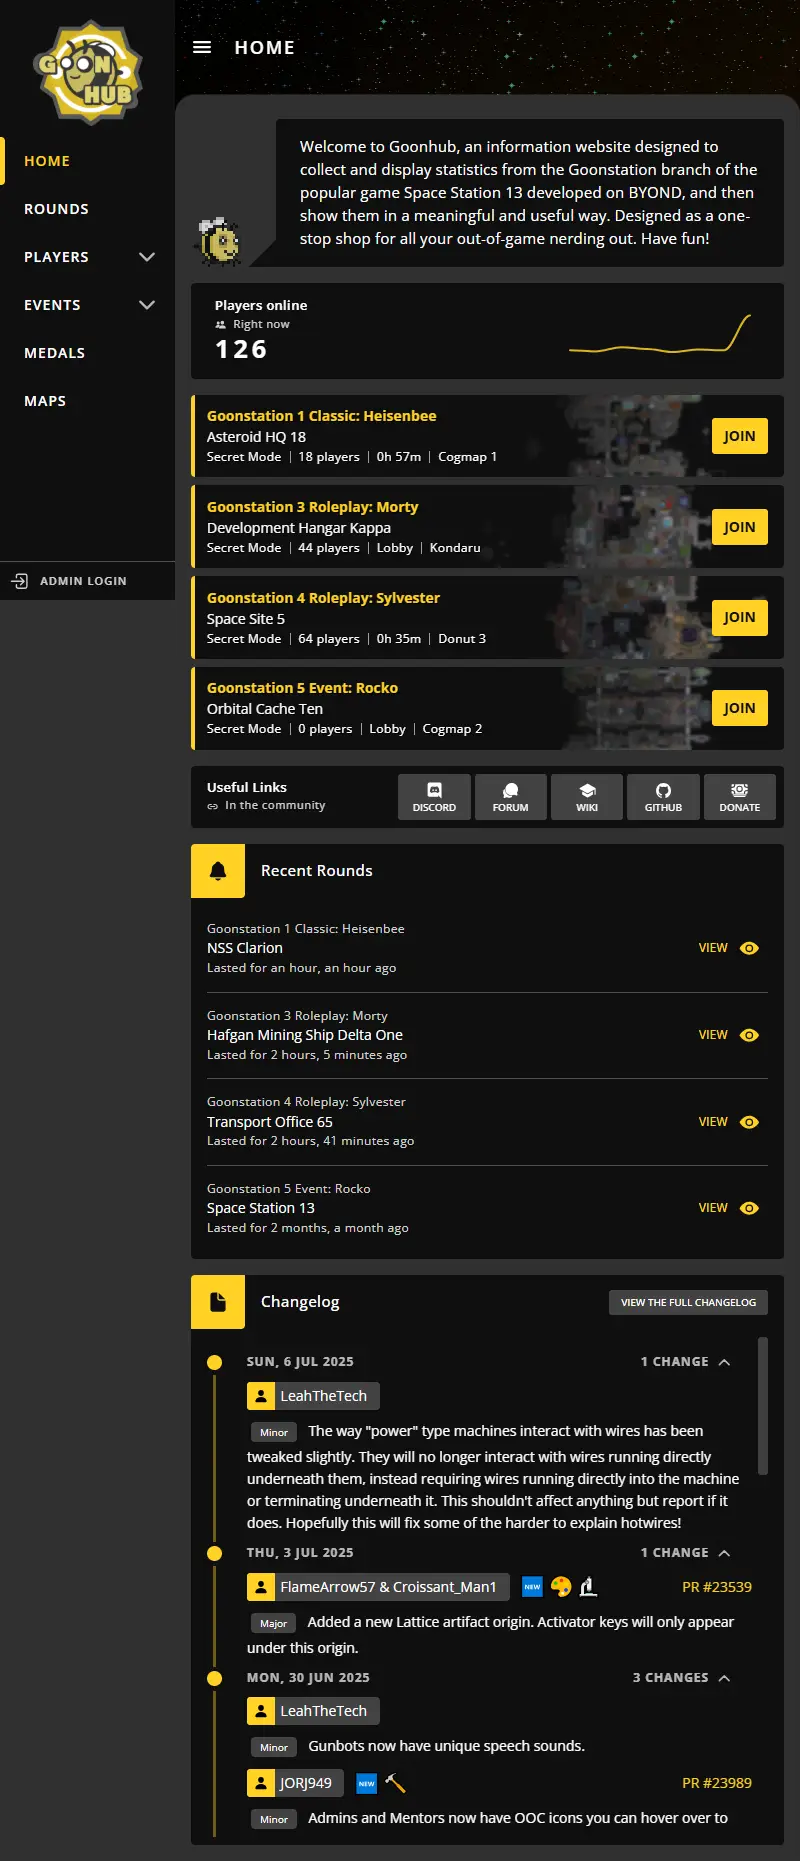Click the Recent Rounds bell icon
Image resolution: width=800 pixels, height=1861 pixels.
[x=218, y=871]
